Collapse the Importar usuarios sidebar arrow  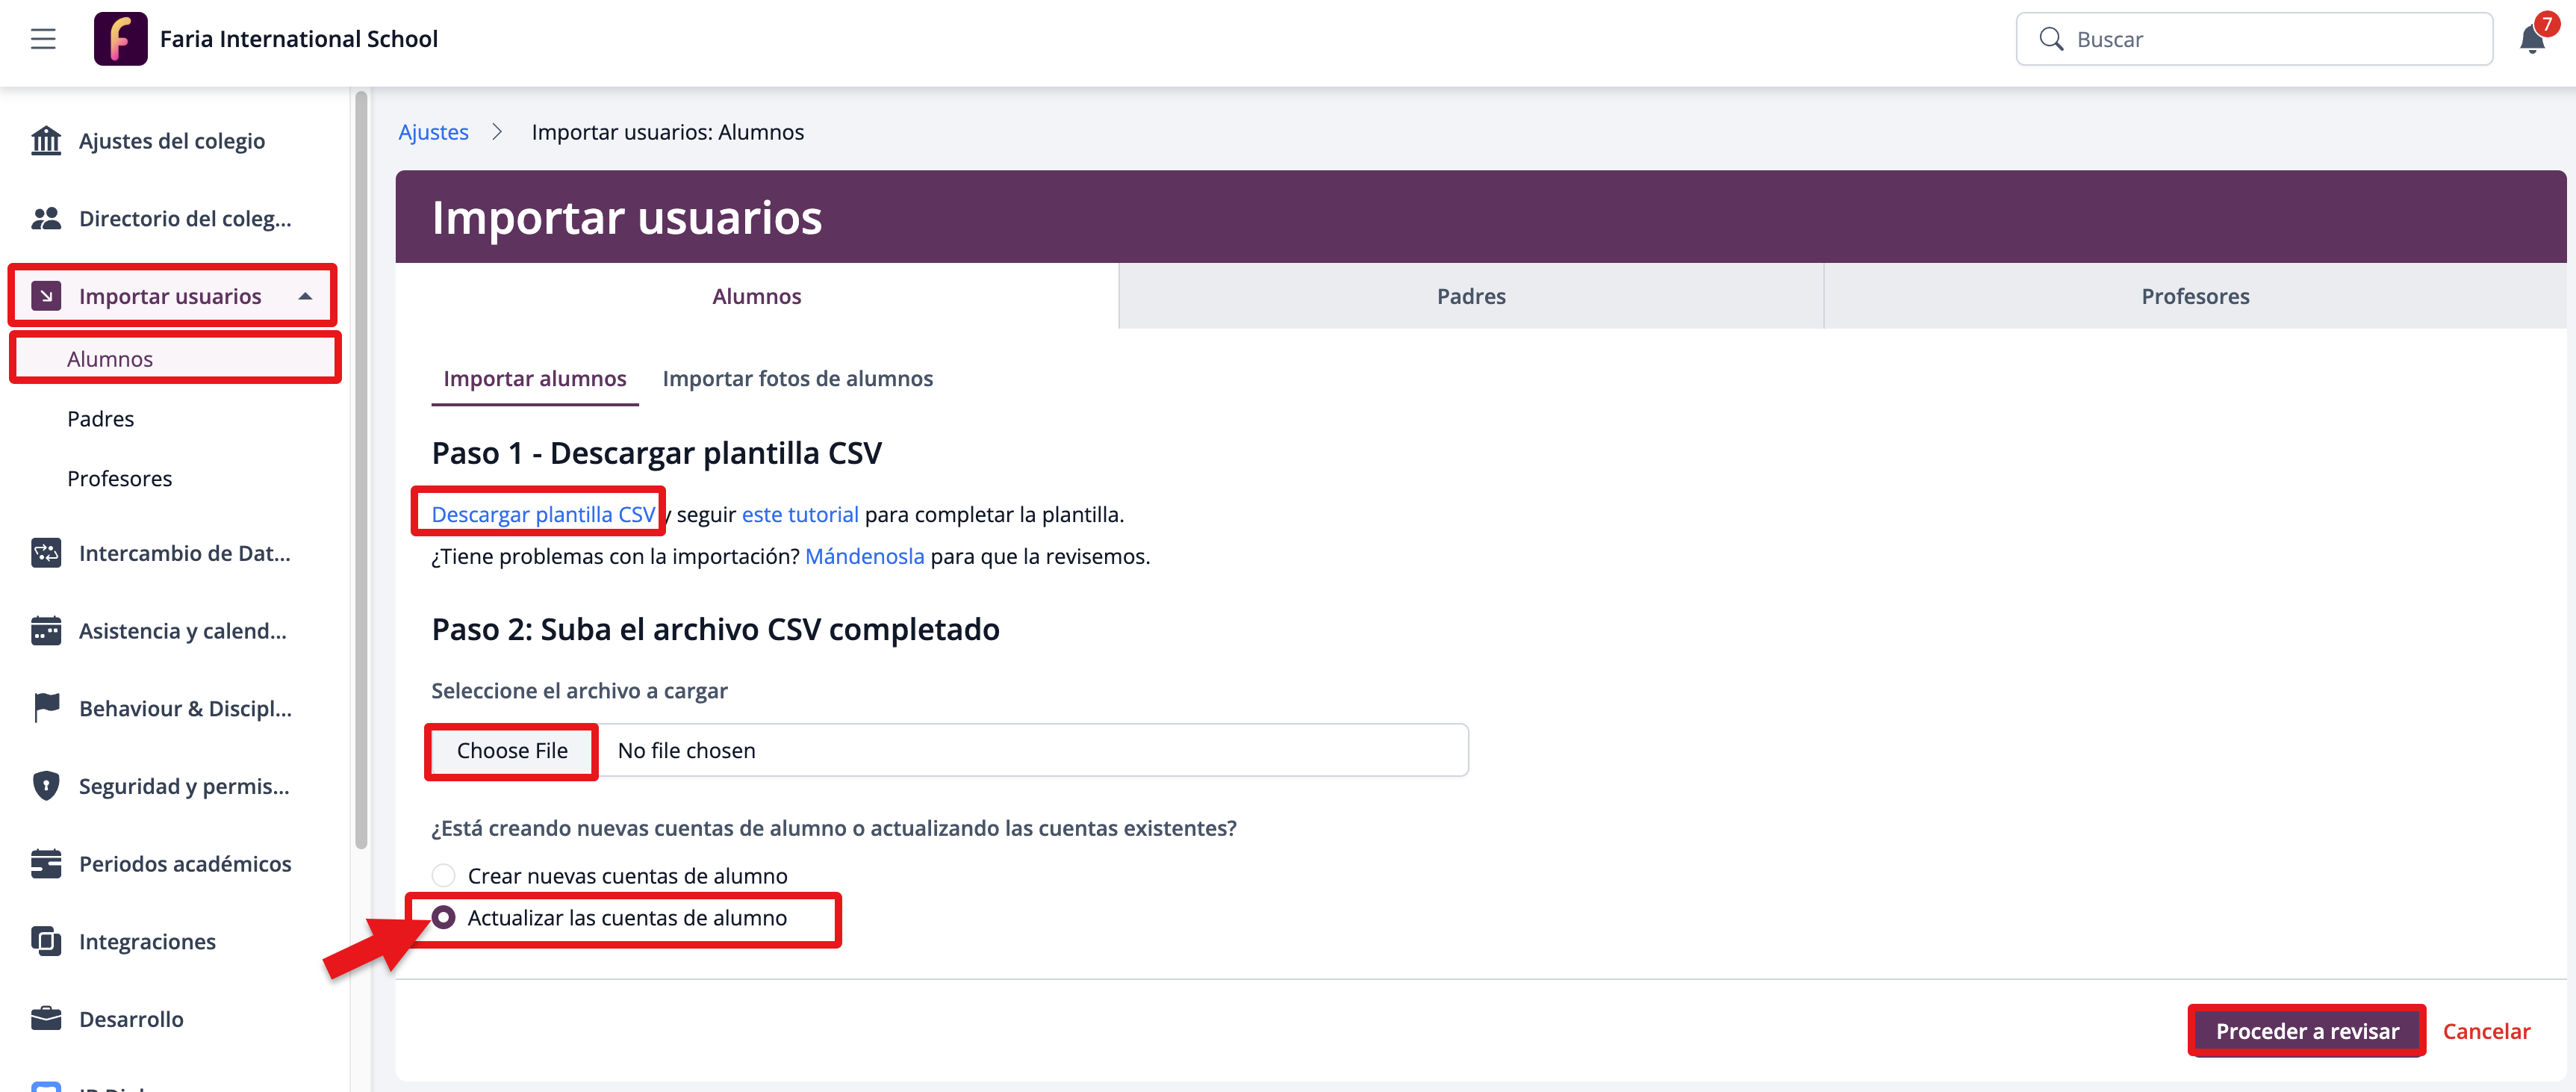point(305,296)
